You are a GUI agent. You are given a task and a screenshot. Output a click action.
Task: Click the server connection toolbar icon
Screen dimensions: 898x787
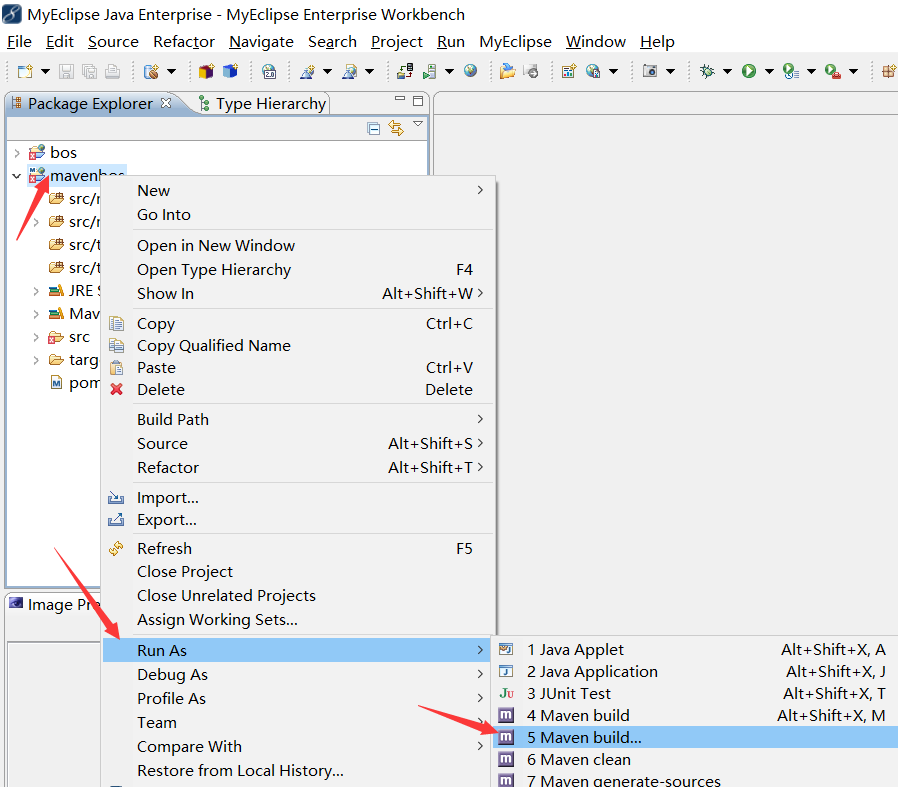pos(405,72)
